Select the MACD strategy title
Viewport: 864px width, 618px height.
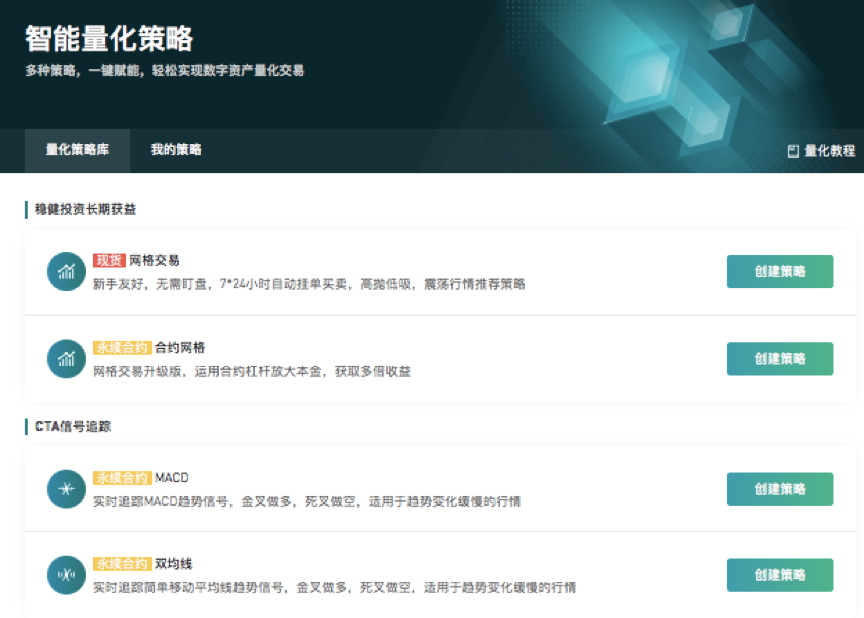tap(171, 478)
